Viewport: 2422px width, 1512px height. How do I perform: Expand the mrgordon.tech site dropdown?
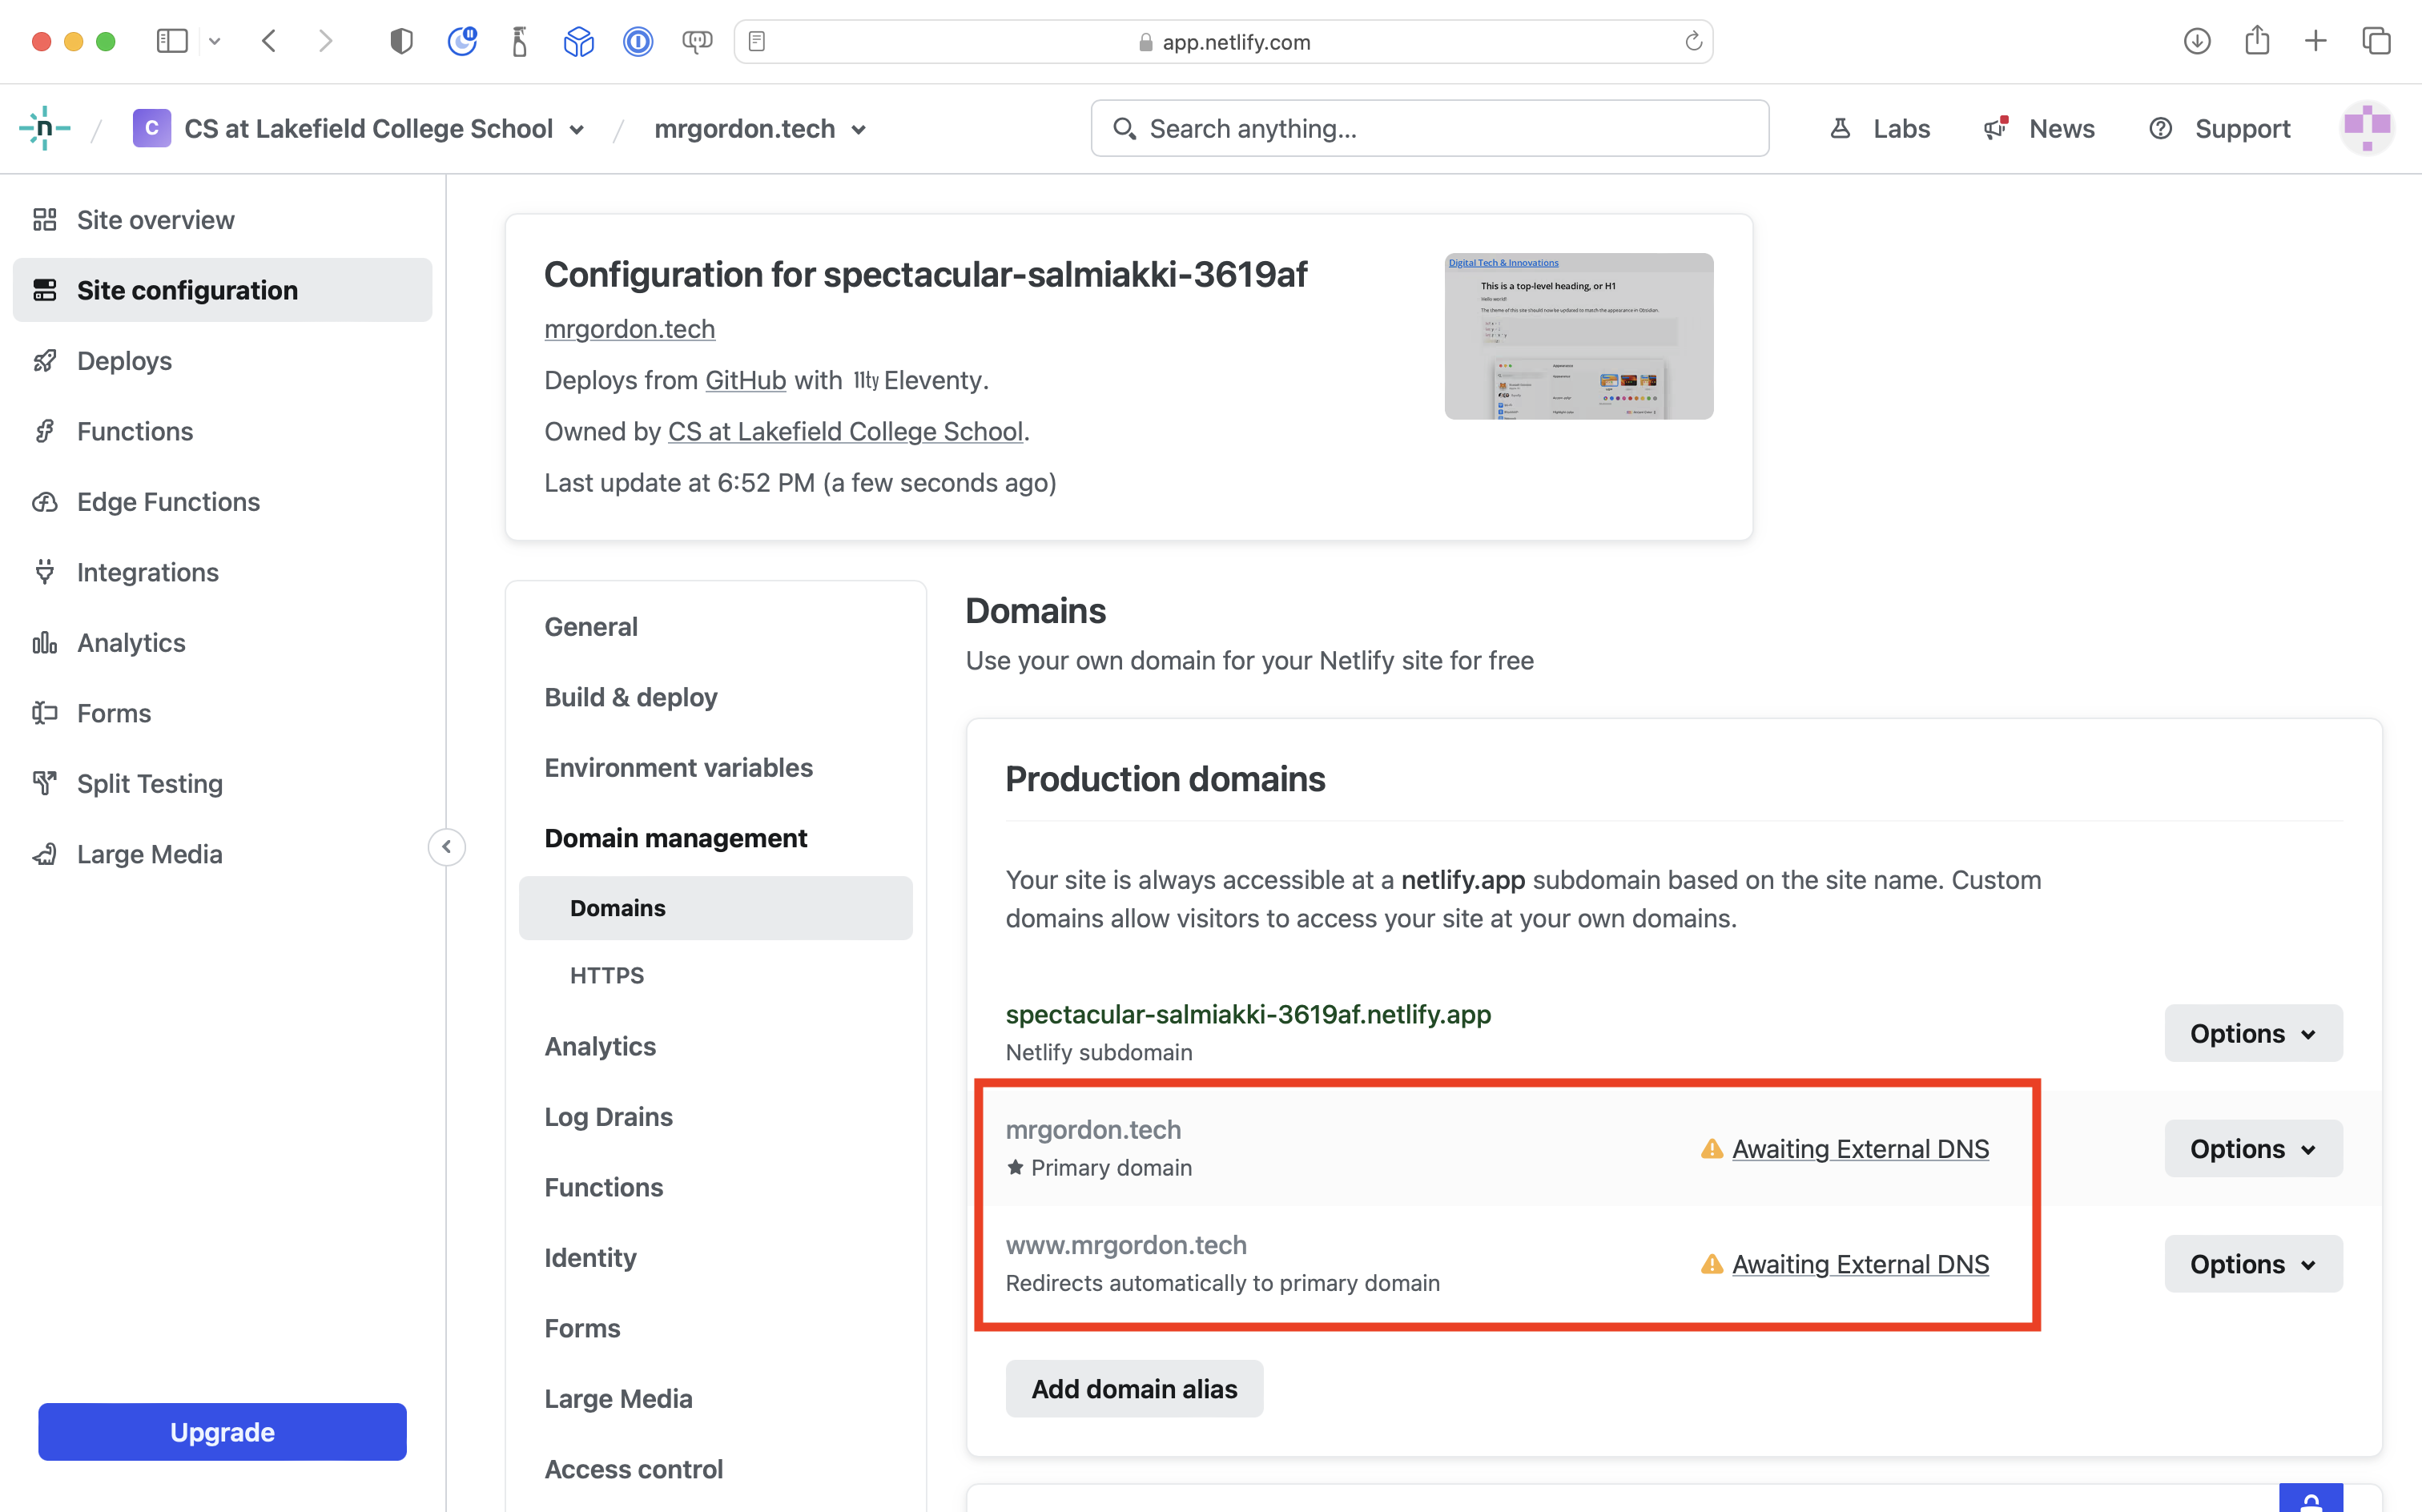pyautogui.click(x=859, y=130)
